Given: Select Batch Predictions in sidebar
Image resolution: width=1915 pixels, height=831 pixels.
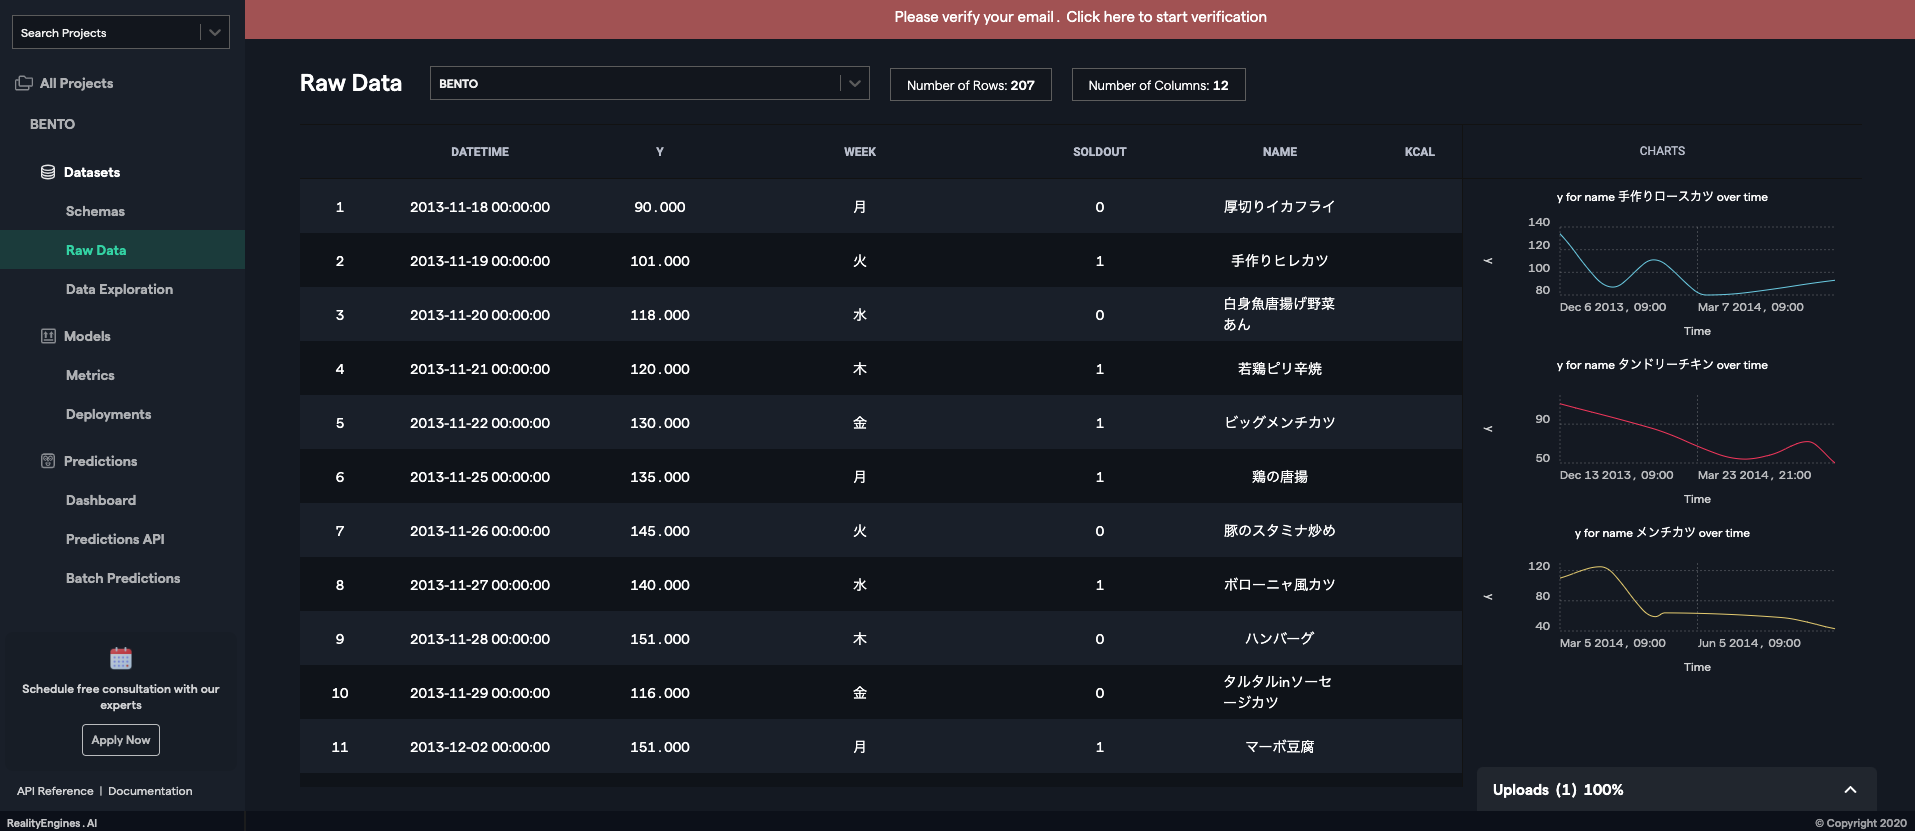Looking at the screenshot, I should [123, 578].
